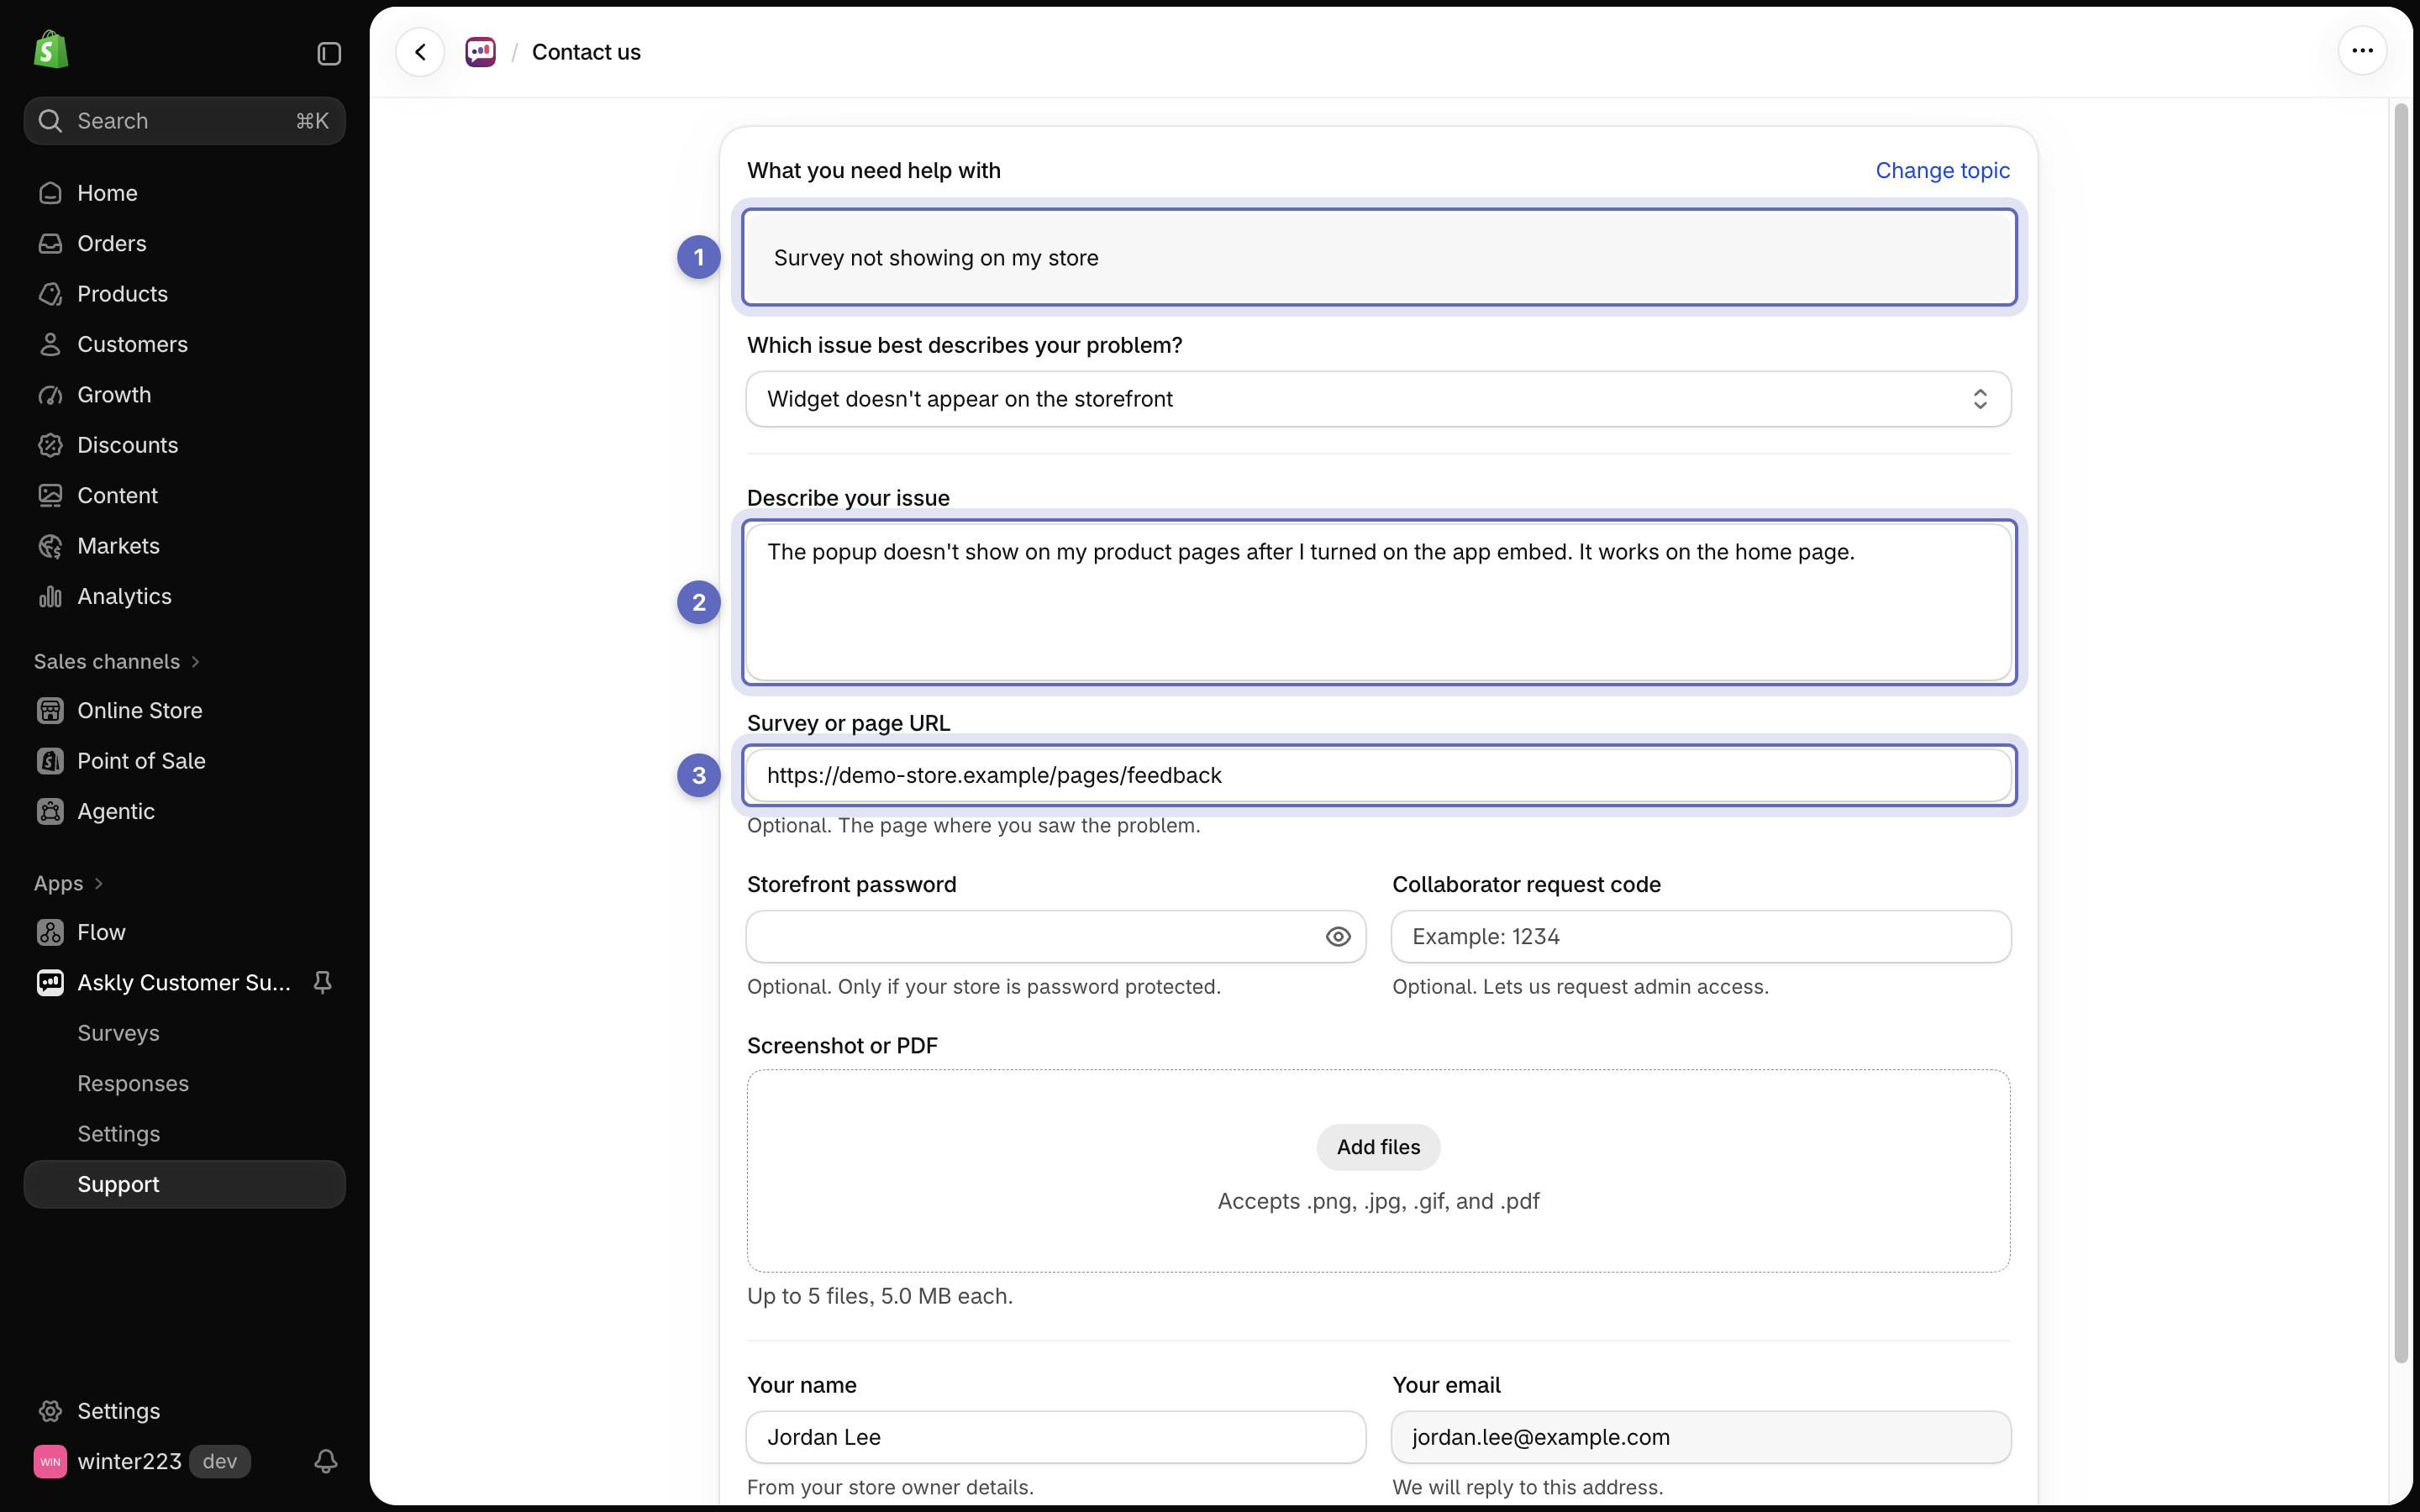Click the Your email field
Viewport: 2420px width, 1512px height.
click(x=1701, y=1437)
